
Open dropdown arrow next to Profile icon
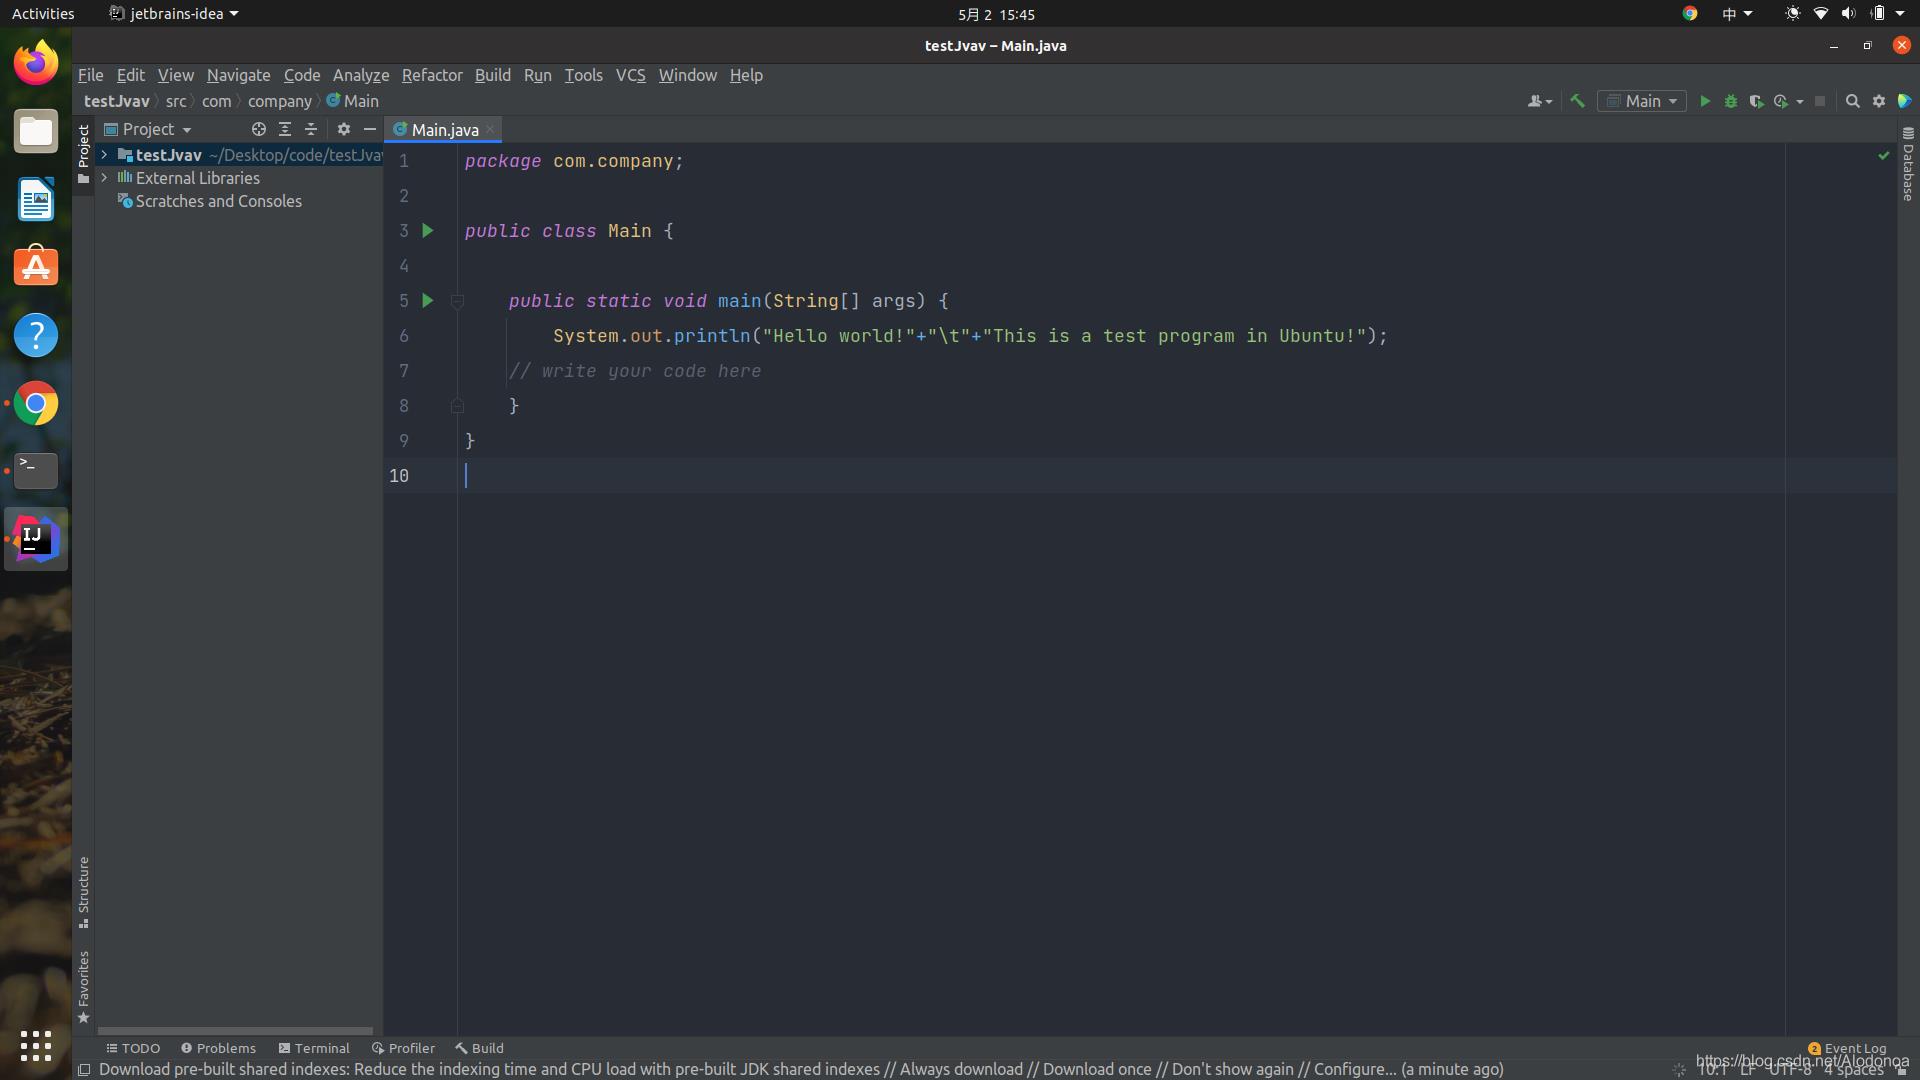coord(1799,102)
